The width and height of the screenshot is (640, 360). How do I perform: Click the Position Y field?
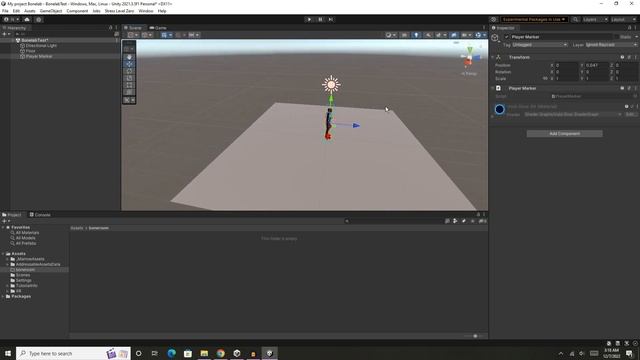(597, 65)
